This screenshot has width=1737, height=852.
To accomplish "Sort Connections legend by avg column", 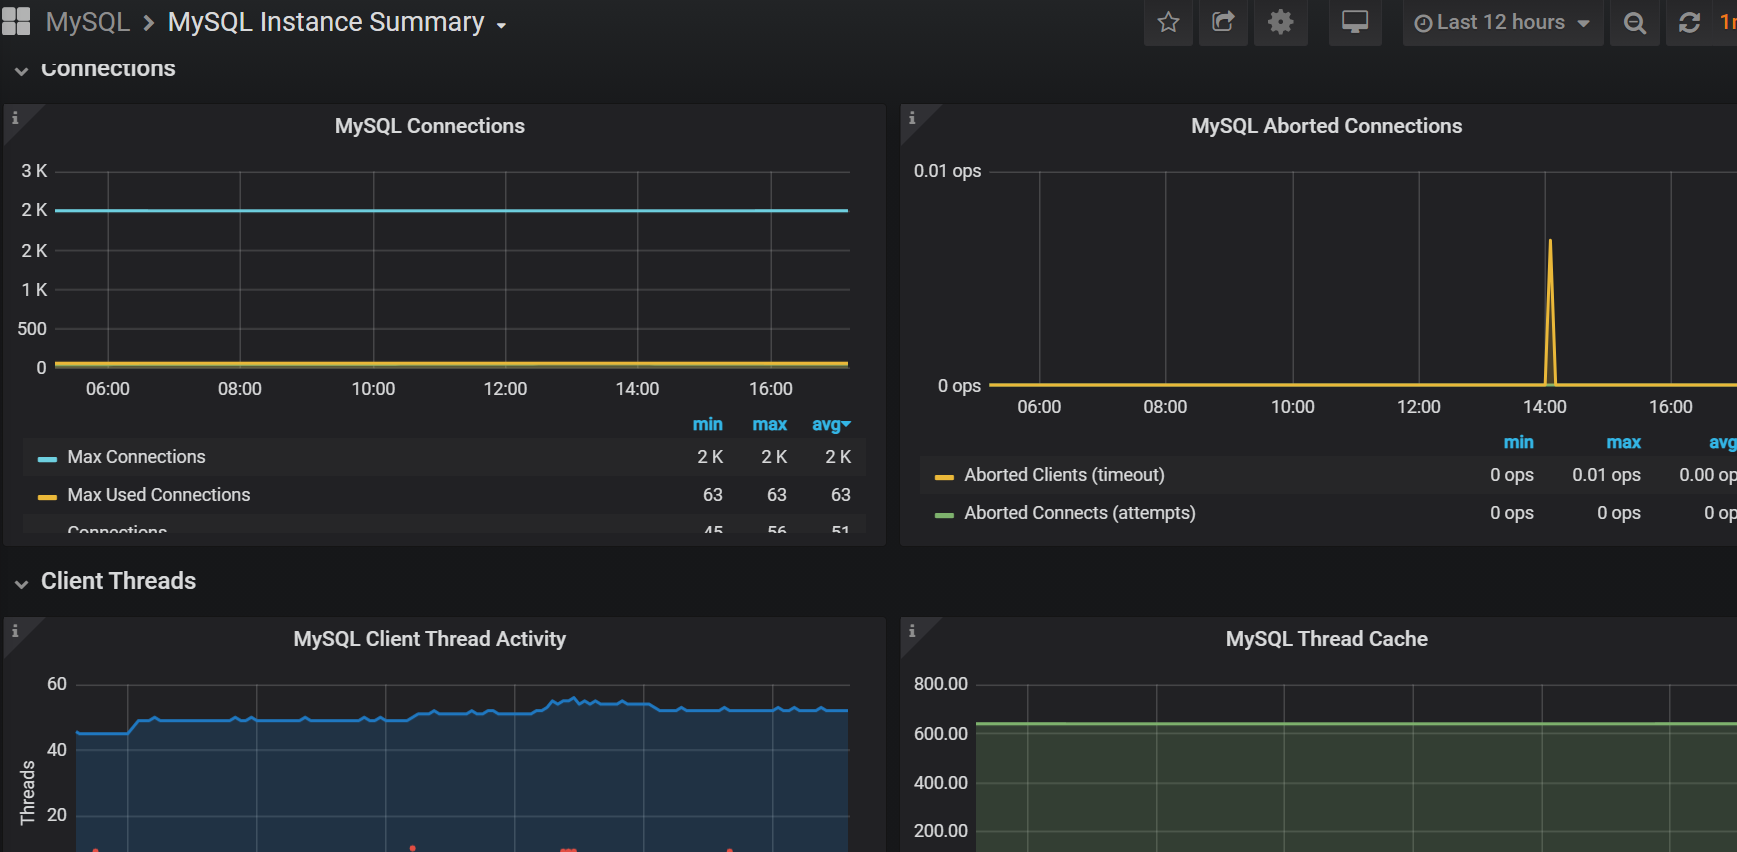I will tap(831, 424).
